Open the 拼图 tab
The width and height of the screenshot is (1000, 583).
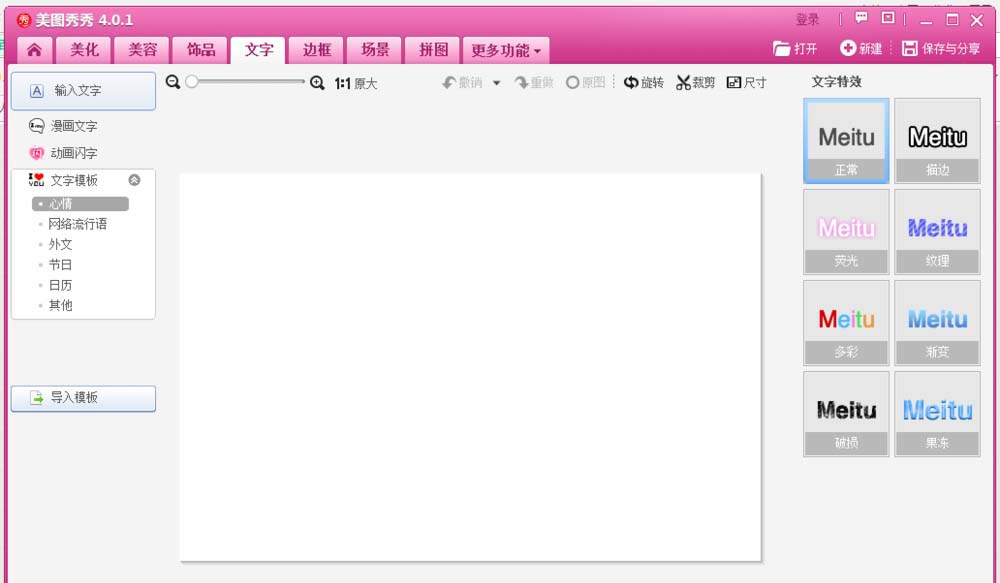[x=432, y=50]
